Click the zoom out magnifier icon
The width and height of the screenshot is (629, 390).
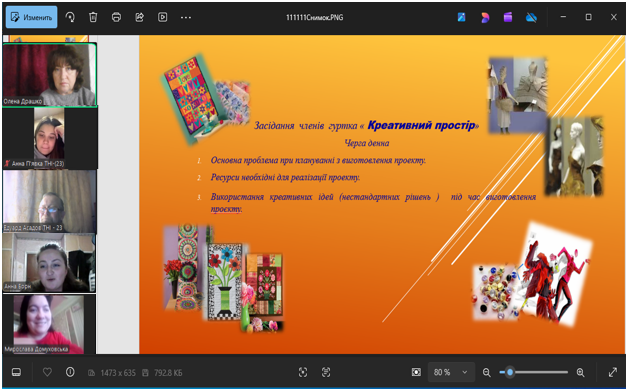pos(487,372)
